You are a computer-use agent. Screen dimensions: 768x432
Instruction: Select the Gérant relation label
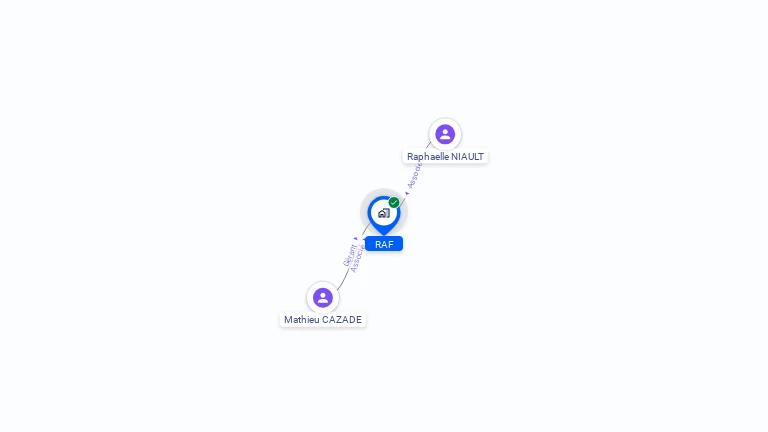pyautogui.click(x=349, y=255)
